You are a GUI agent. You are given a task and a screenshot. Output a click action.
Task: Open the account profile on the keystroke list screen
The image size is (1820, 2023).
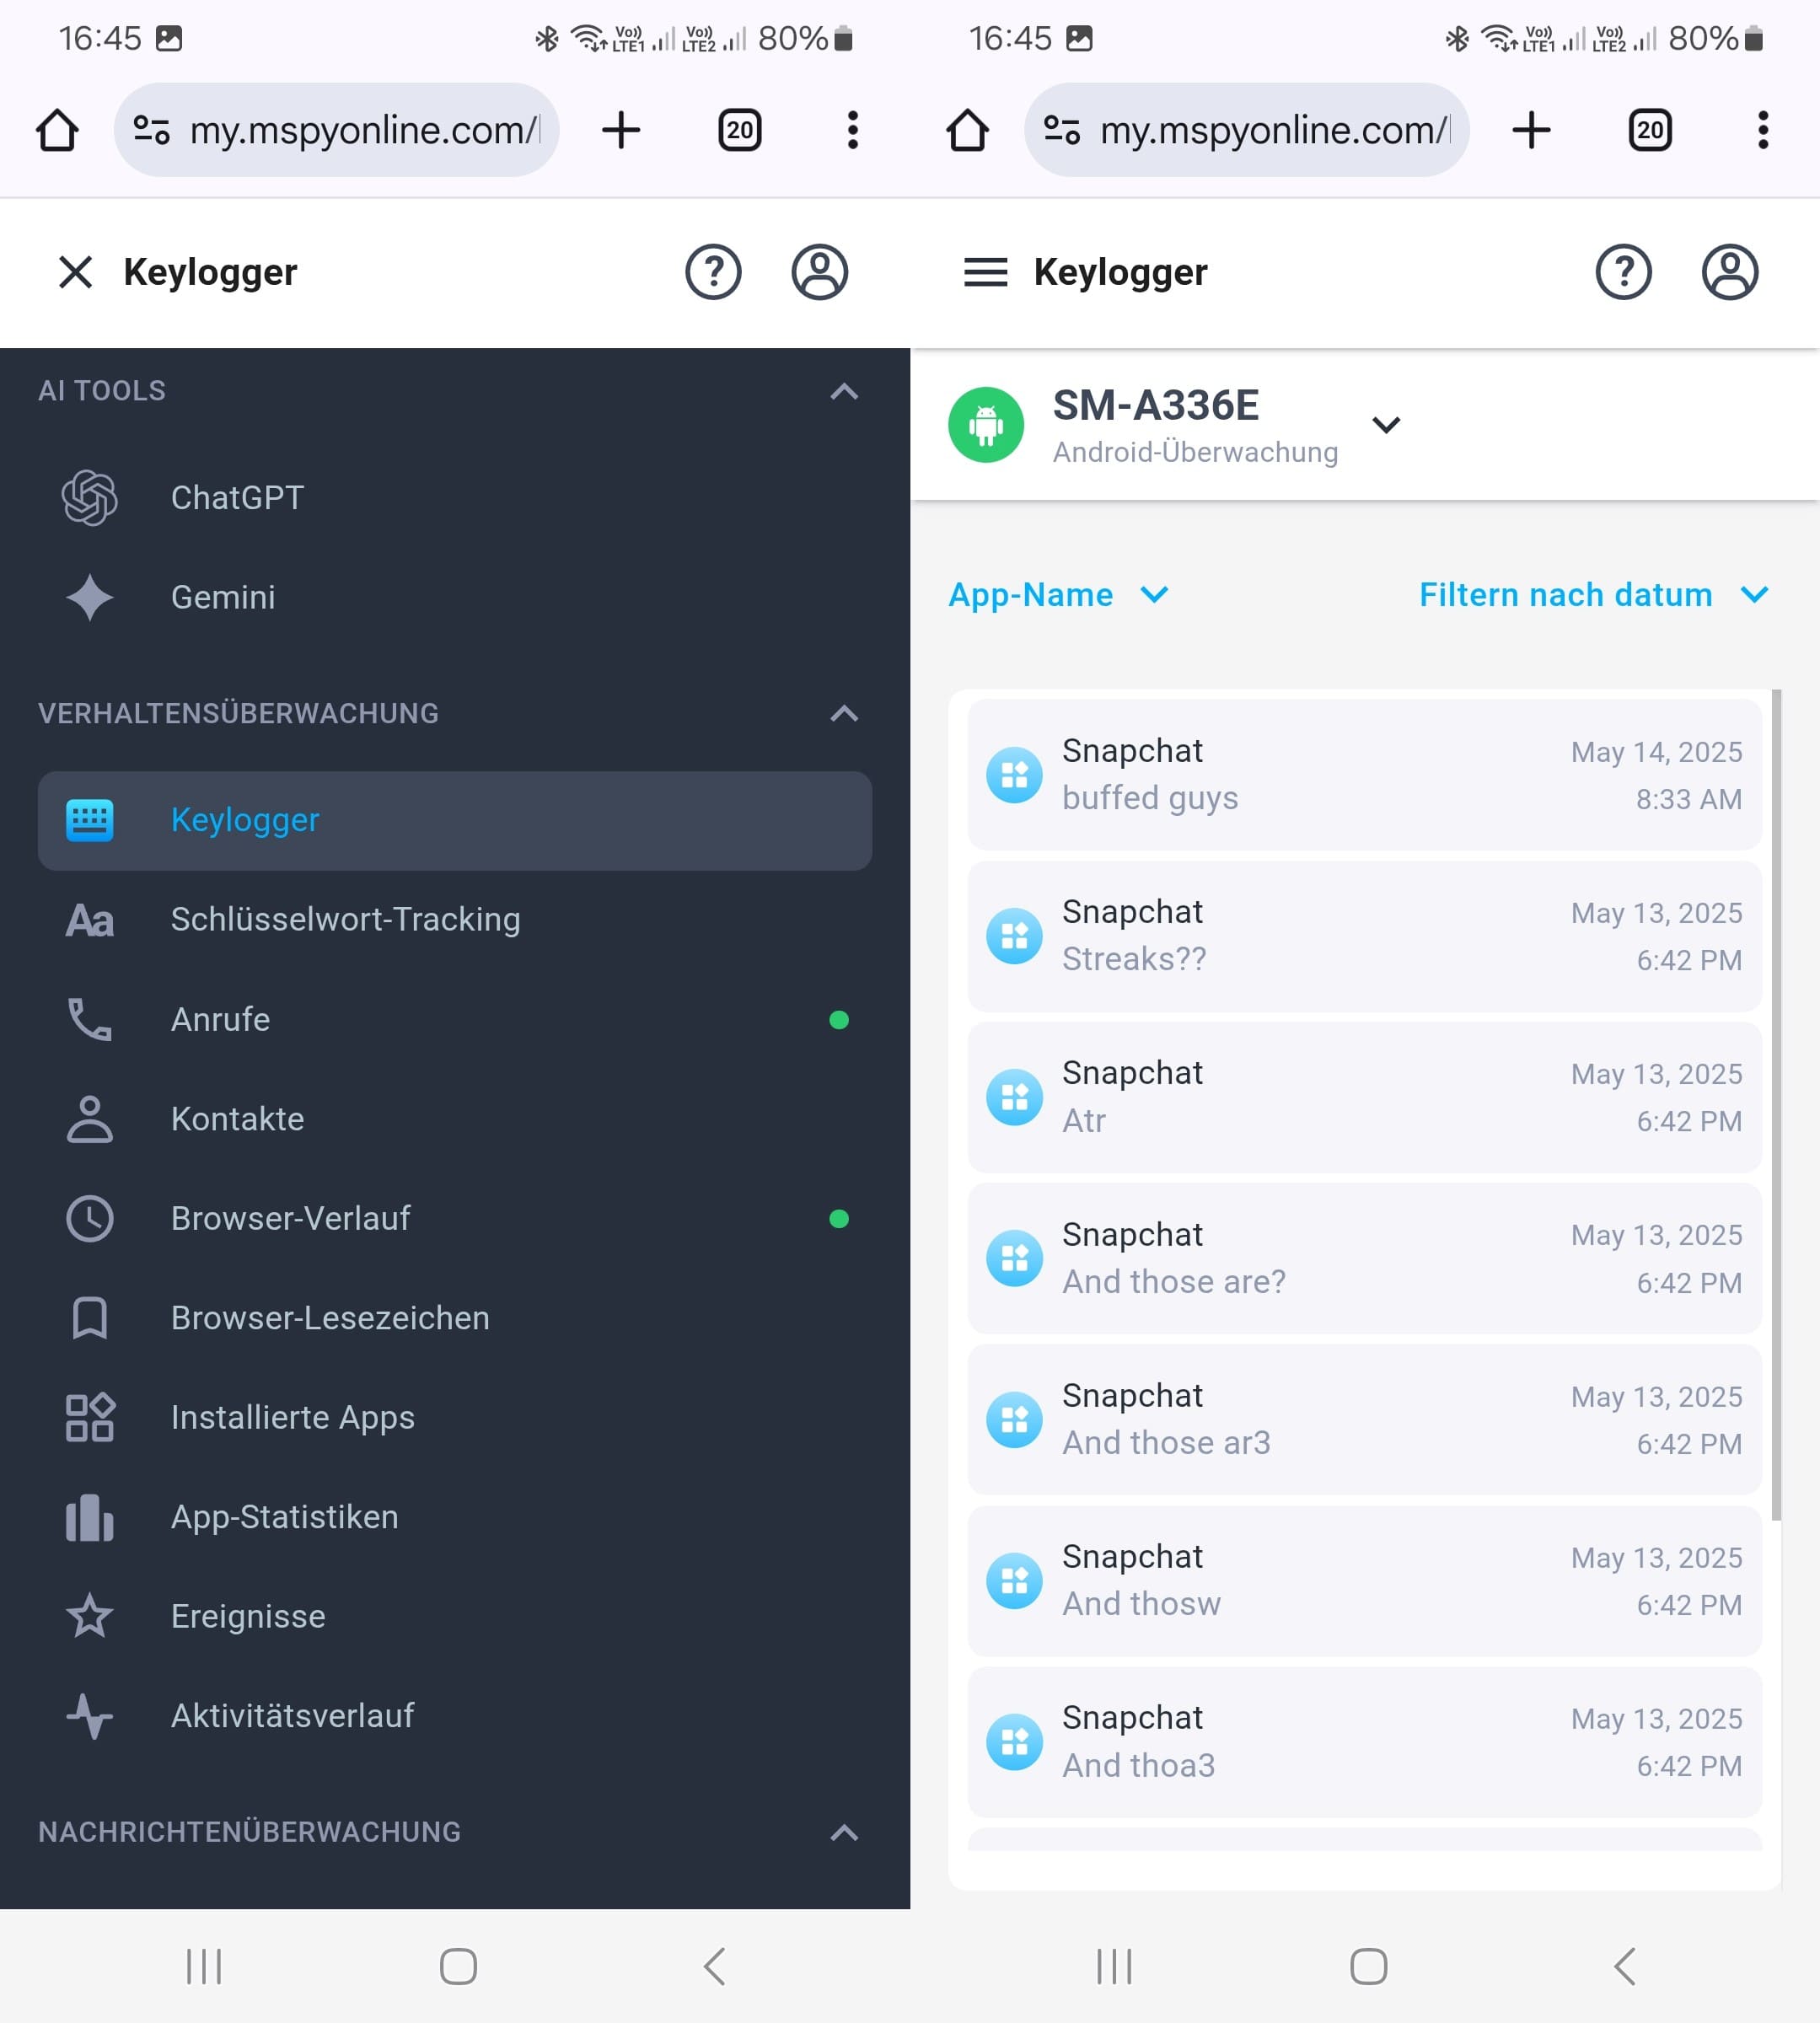coord(1730,272)
